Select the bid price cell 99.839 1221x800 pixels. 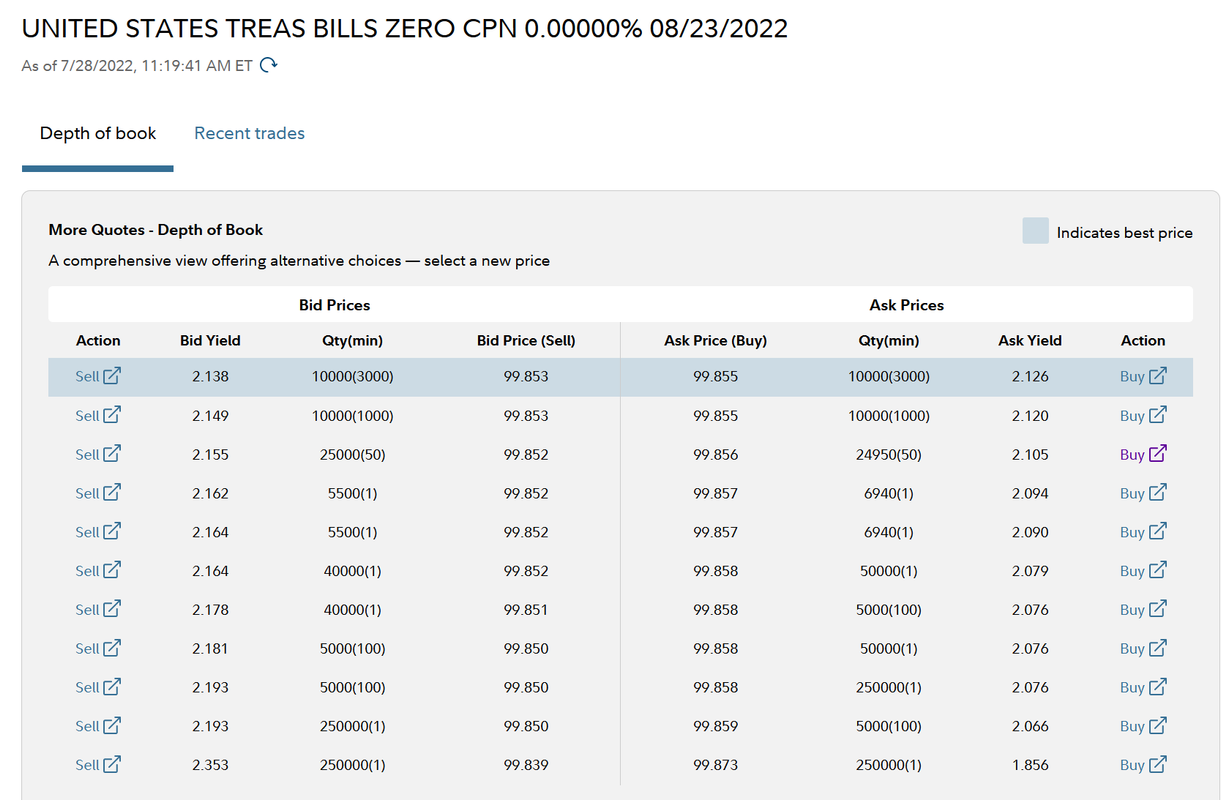pyautogui.click(x=526, y=765)
